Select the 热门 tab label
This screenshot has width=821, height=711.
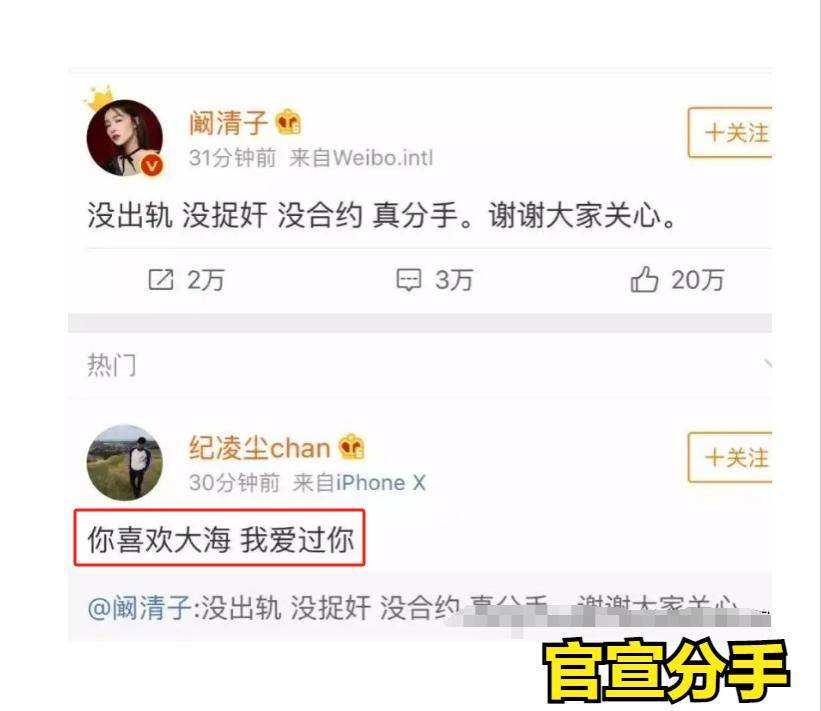click(112, 364)
